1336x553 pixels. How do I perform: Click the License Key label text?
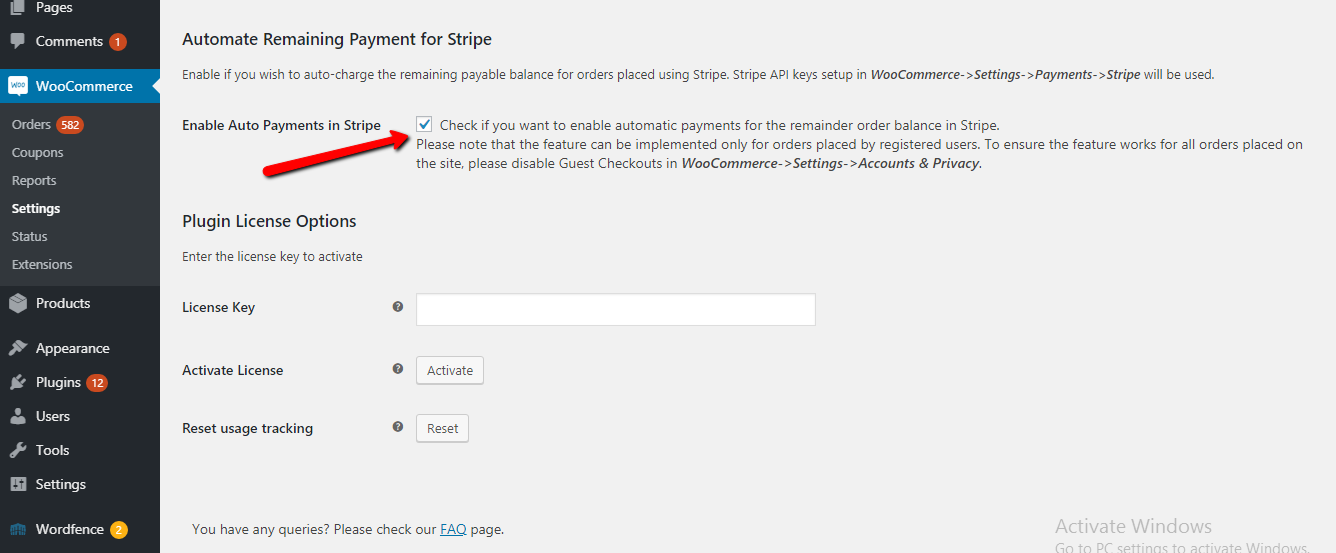218,307
